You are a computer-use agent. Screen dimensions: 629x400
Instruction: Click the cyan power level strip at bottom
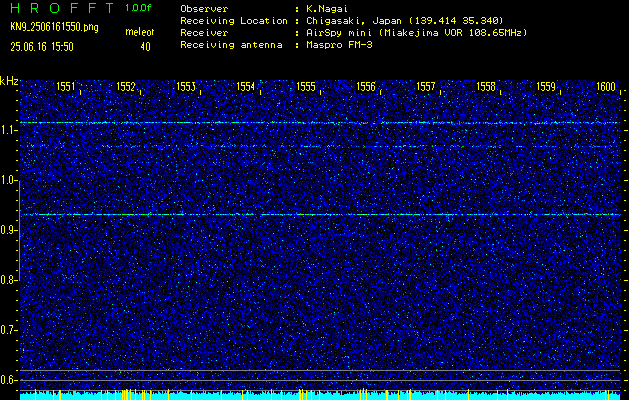tap(320, 396)
